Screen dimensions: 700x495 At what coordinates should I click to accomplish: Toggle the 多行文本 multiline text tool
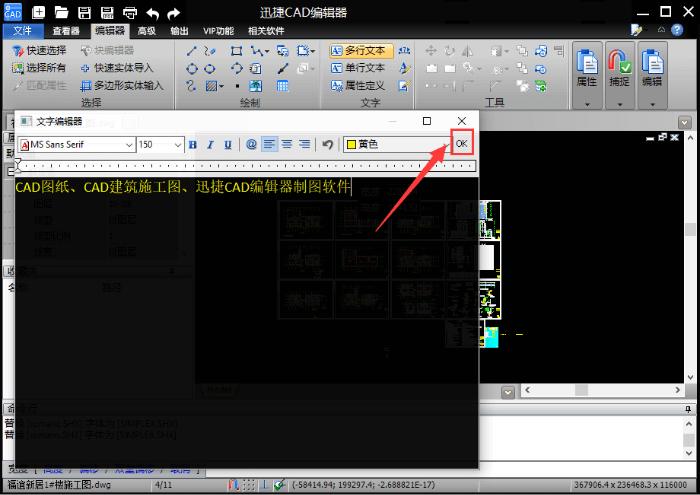[361, 50]
